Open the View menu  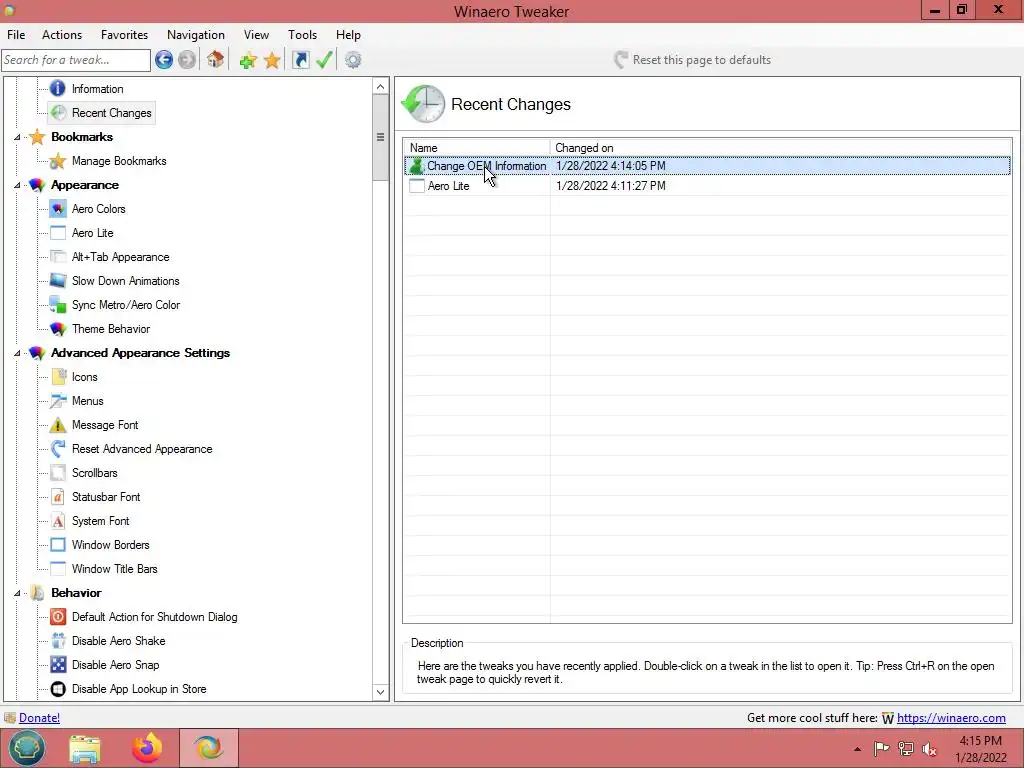pos(256,35)
